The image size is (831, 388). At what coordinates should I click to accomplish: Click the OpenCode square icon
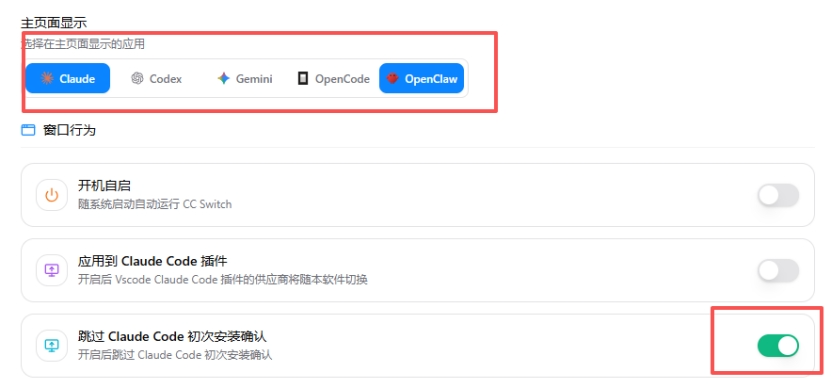tap(303, 78)
